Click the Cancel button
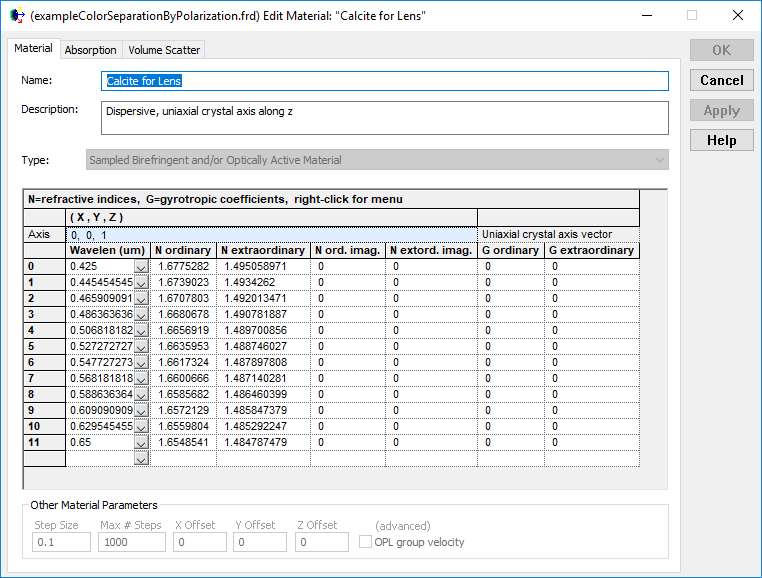The width and height of the screenshot is (762, 578). click(x=721, y=80)
